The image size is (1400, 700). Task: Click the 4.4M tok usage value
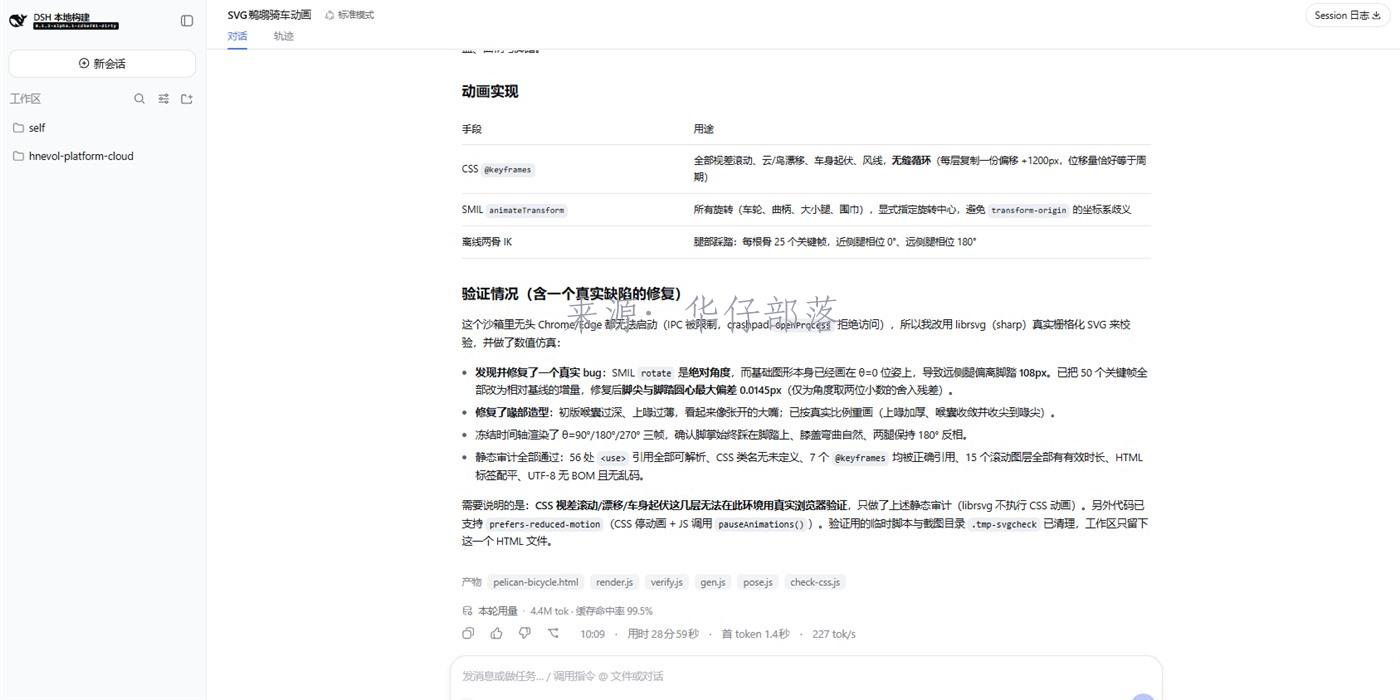click(549, 611)
